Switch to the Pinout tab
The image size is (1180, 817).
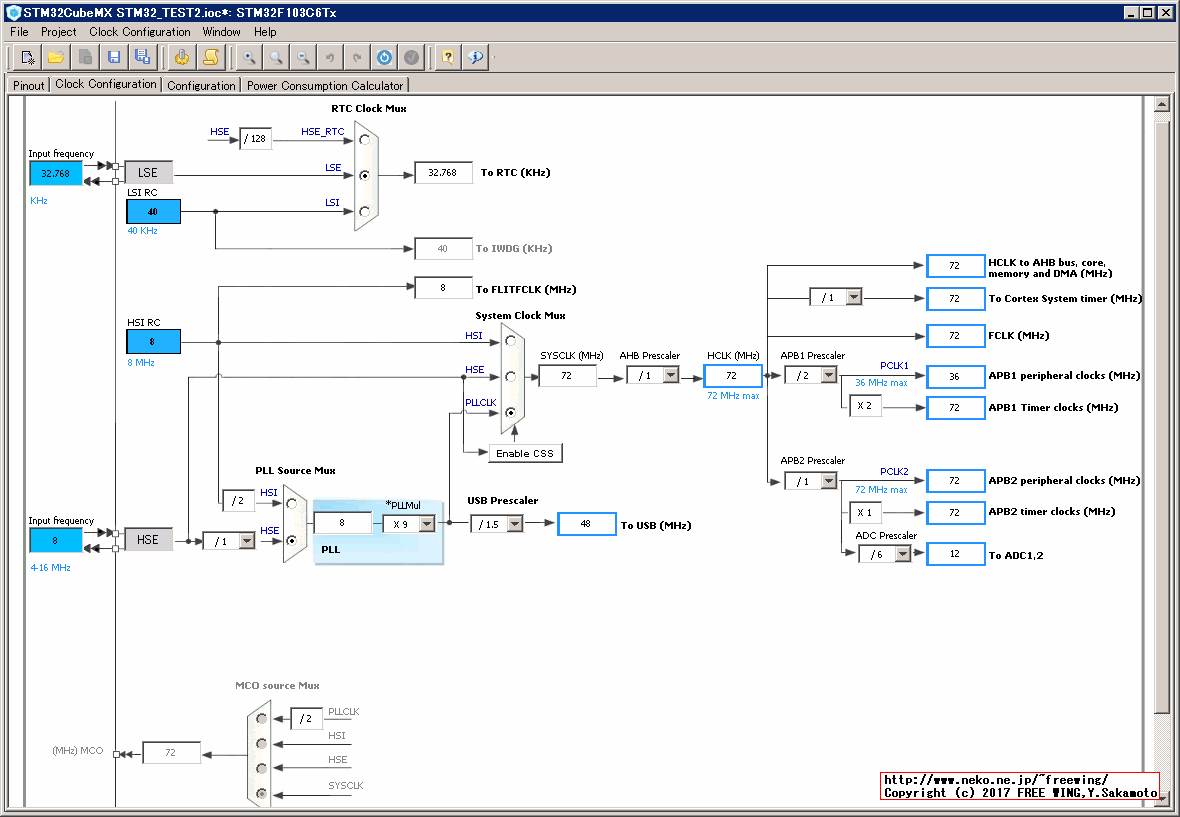[x=29, y=85]
